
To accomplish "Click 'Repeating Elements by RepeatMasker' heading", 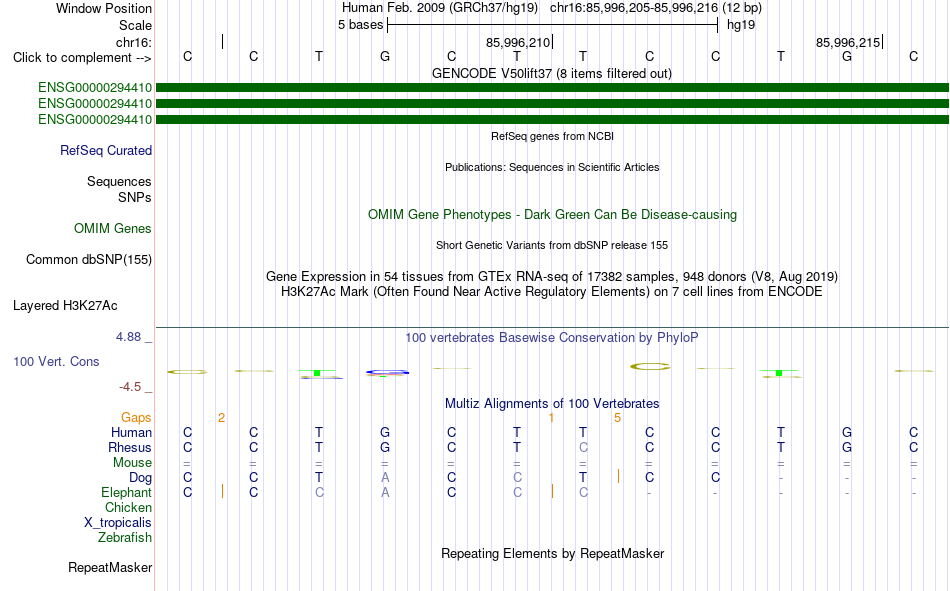I will pos(553,553).
